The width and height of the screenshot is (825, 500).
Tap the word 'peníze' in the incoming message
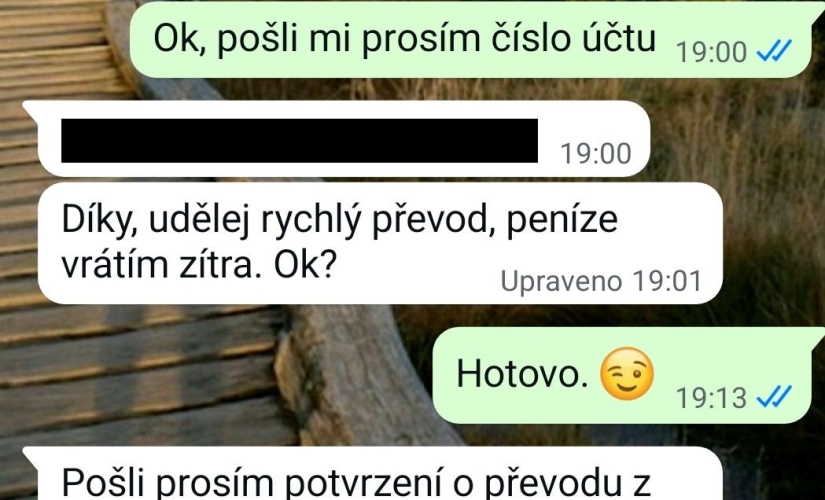561,220
